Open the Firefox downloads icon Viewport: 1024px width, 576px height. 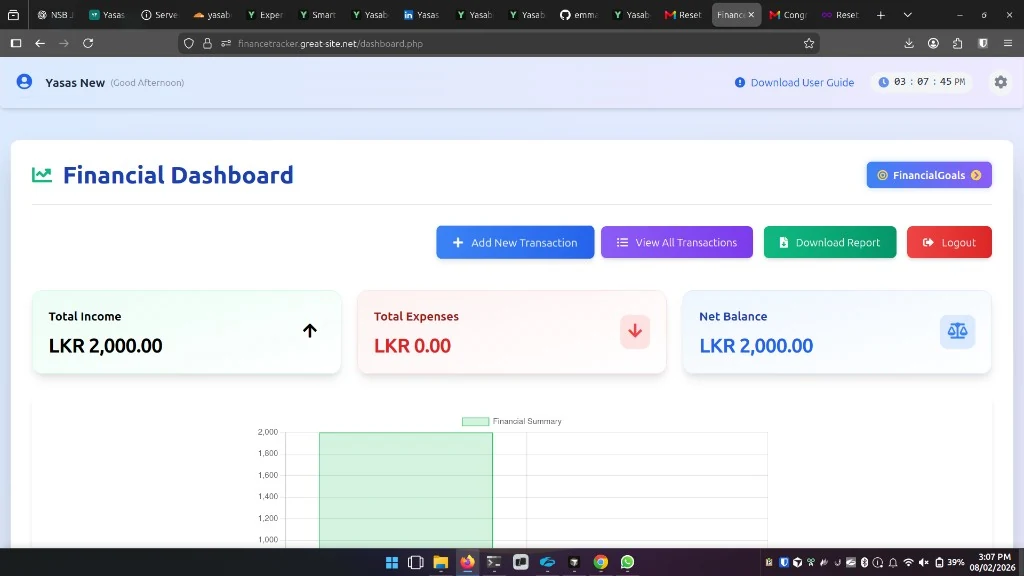(908, 44)
